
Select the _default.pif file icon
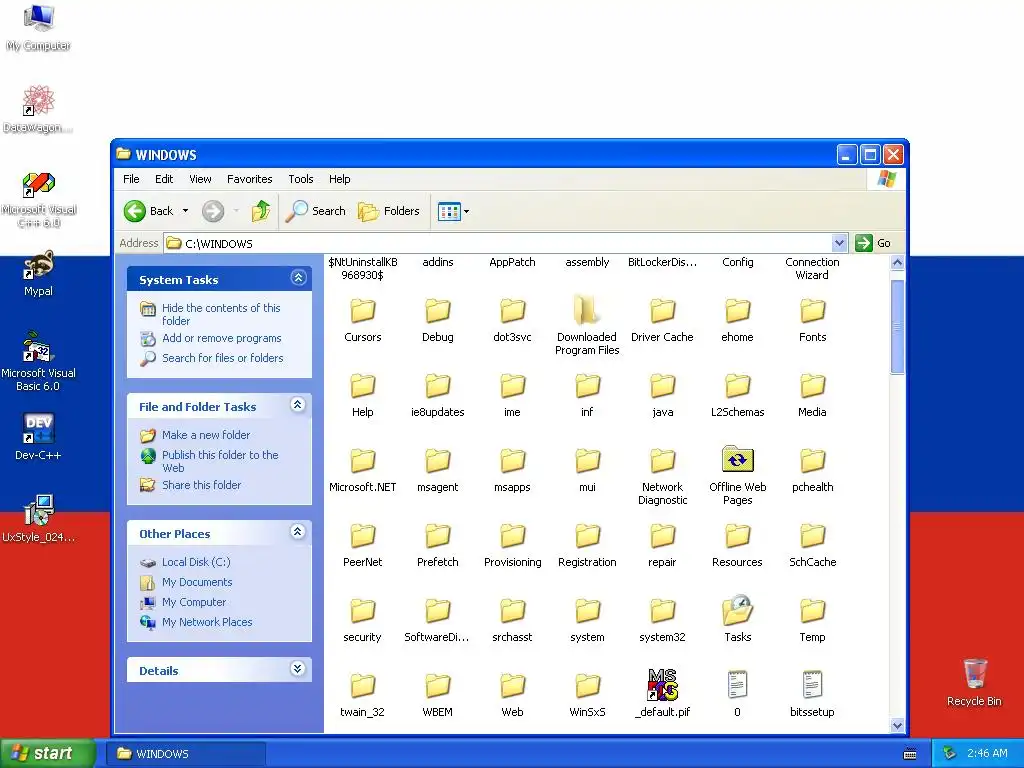coord(662,684)
